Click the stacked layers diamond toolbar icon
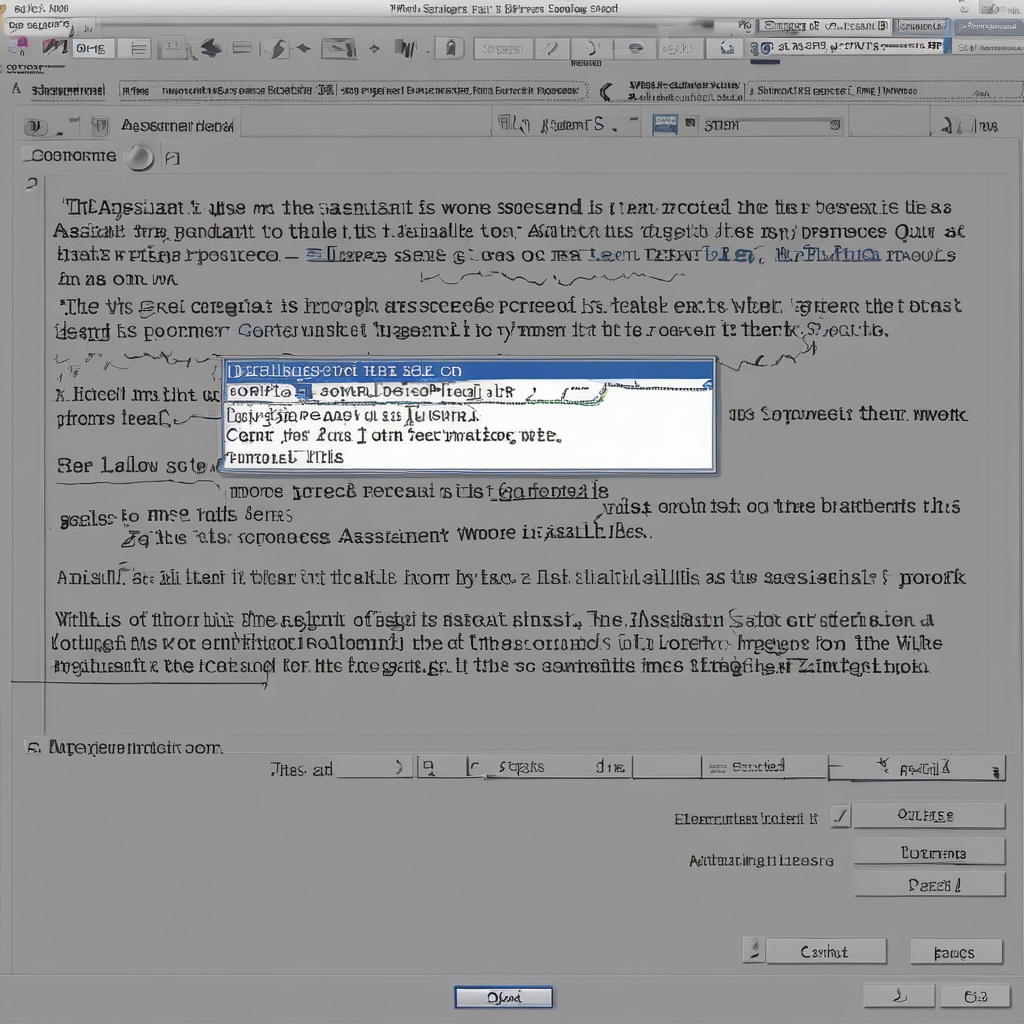The height and width of the screenshot is (1024, 1024). click(x=210, y=48)
